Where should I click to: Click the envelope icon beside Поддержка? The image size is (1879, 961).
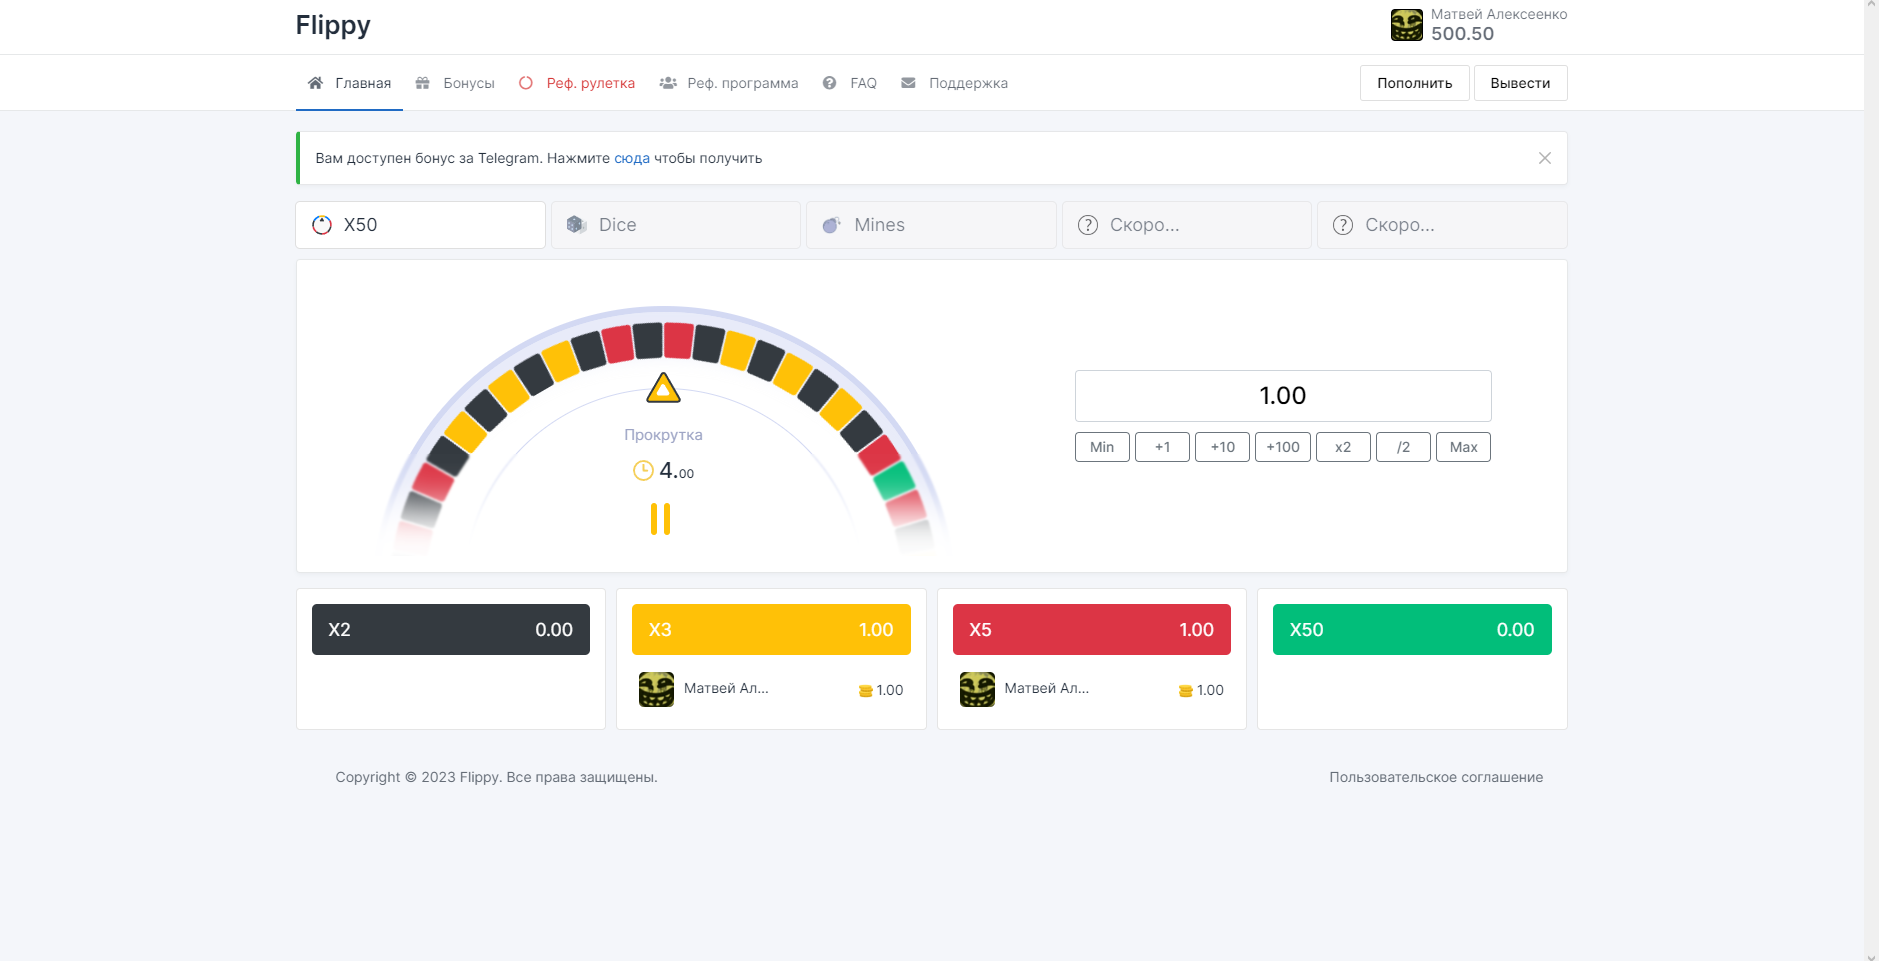tap(908, 83)
